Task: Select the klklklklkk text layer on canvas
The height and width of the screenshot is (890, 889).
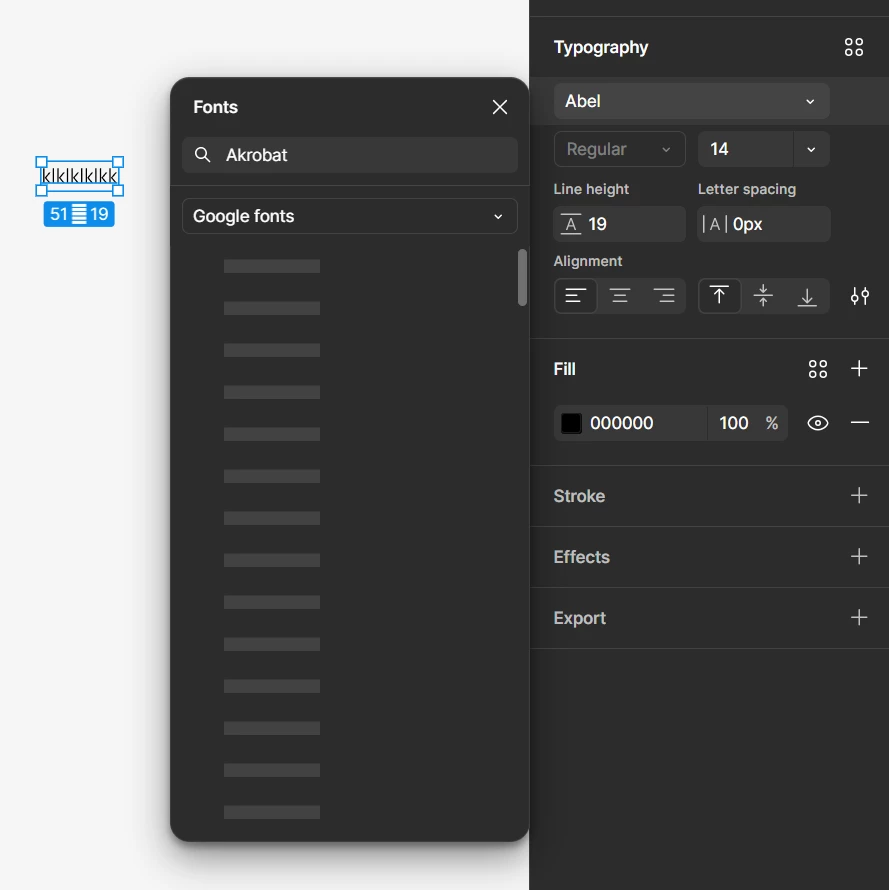Action: point(79,176)
